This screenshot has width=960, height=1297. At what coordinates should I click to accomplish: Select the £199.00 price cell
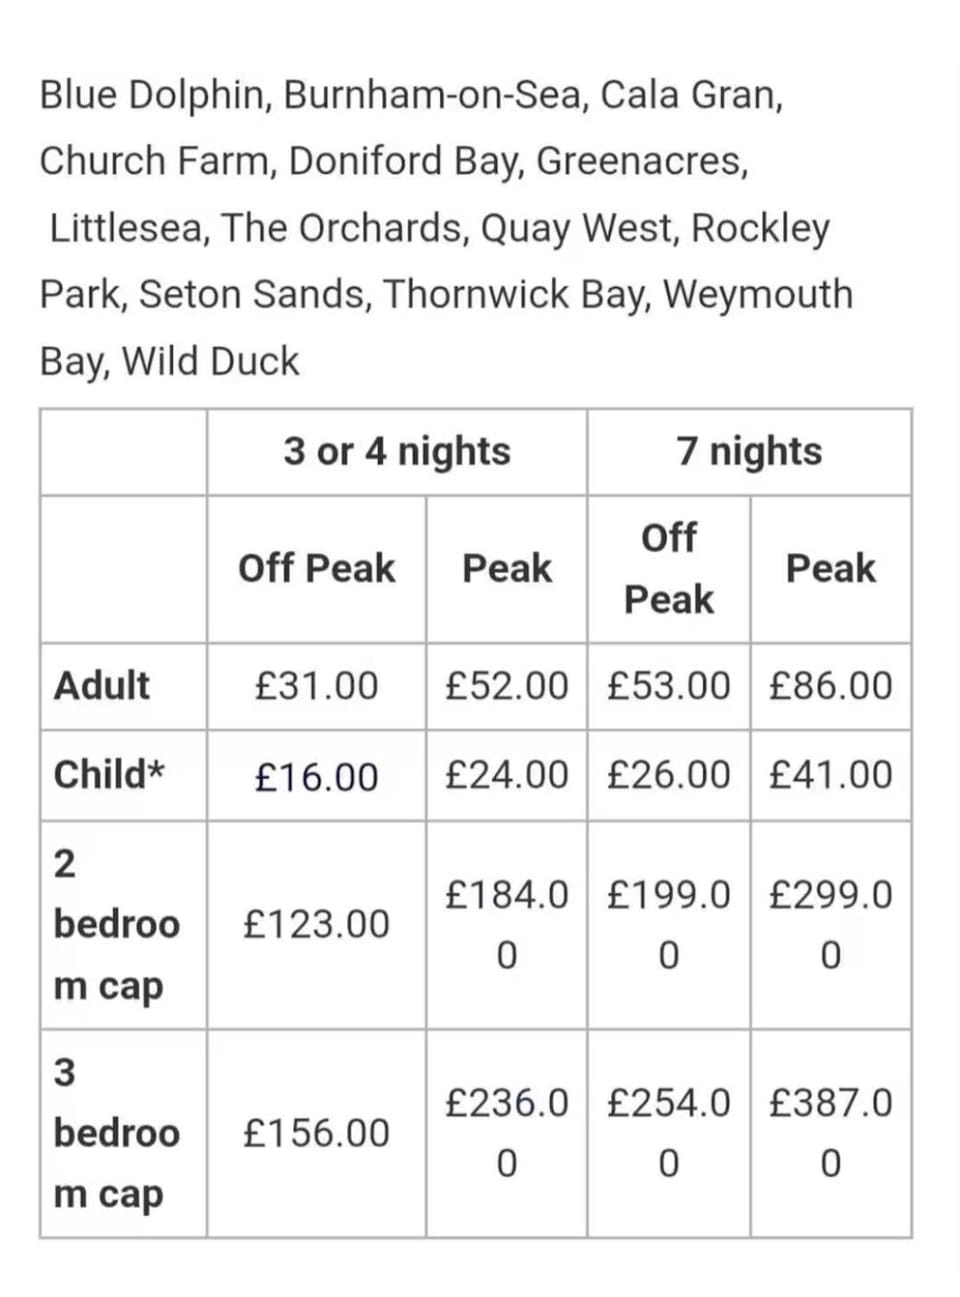[668, 924]
